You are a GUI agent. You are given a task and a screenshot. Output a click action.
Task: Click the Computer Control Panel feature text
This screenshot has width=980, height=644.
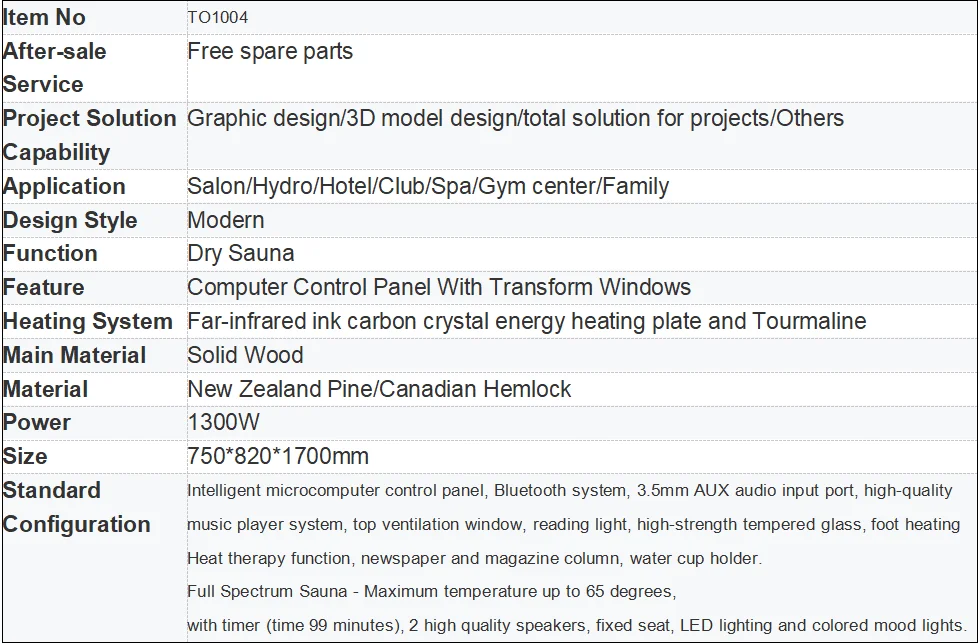(x=438, y=288)
